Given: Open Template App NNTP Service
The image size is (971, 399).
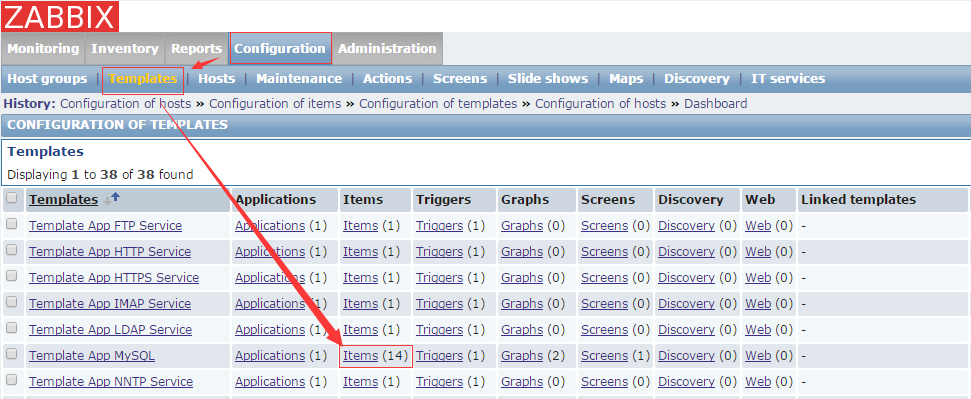Looking at the screenshot, I should pyautogui.click(x=111, y=382).
